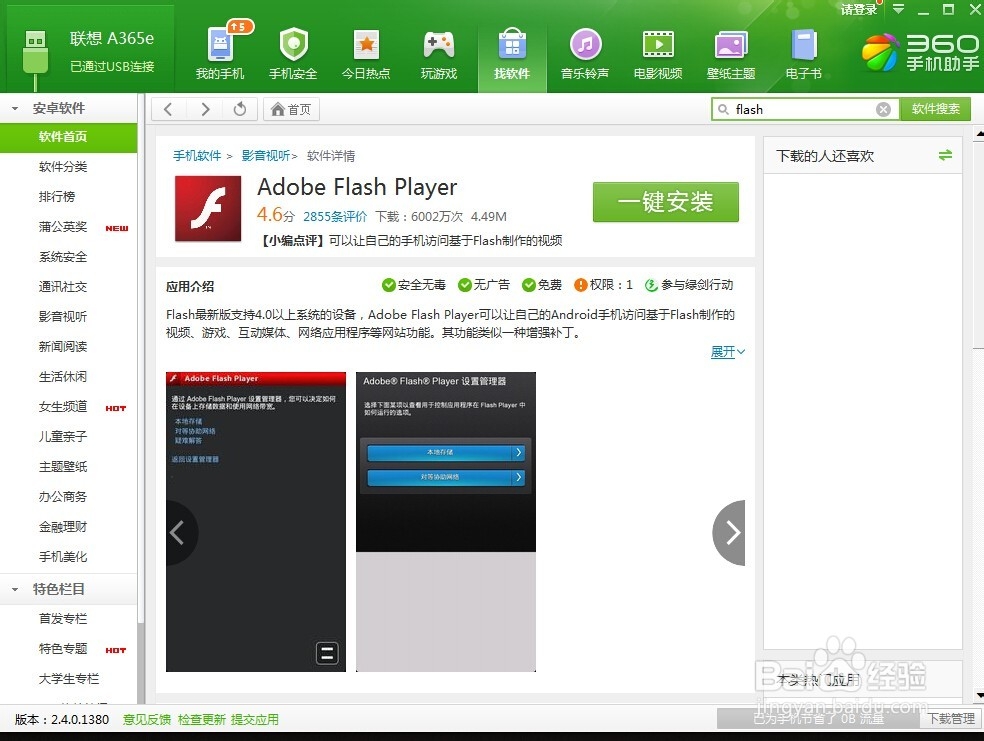
Task: Open 下载管理 button
Action: pyautogui.click(x=951, y=718)
